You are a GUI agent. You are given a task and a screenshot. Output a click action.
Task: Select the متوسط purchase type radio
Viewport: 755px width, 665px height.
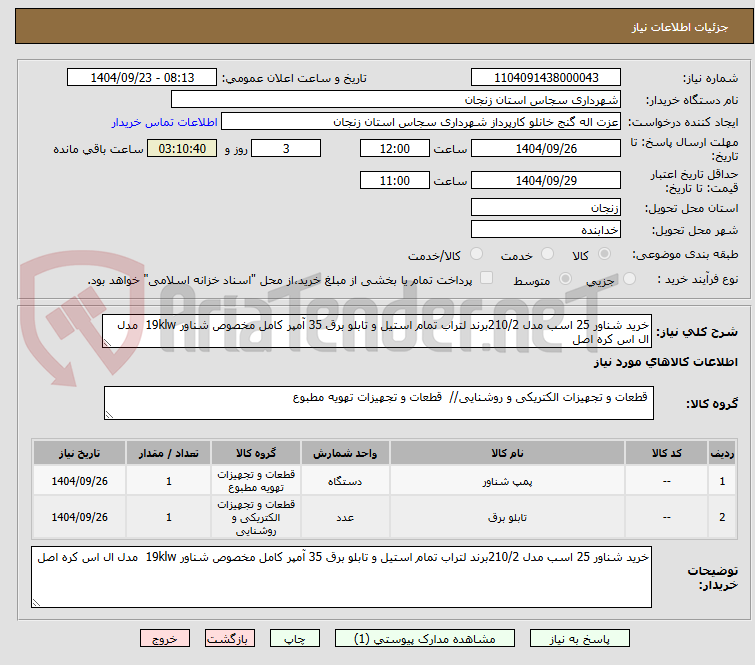(565, 278)
